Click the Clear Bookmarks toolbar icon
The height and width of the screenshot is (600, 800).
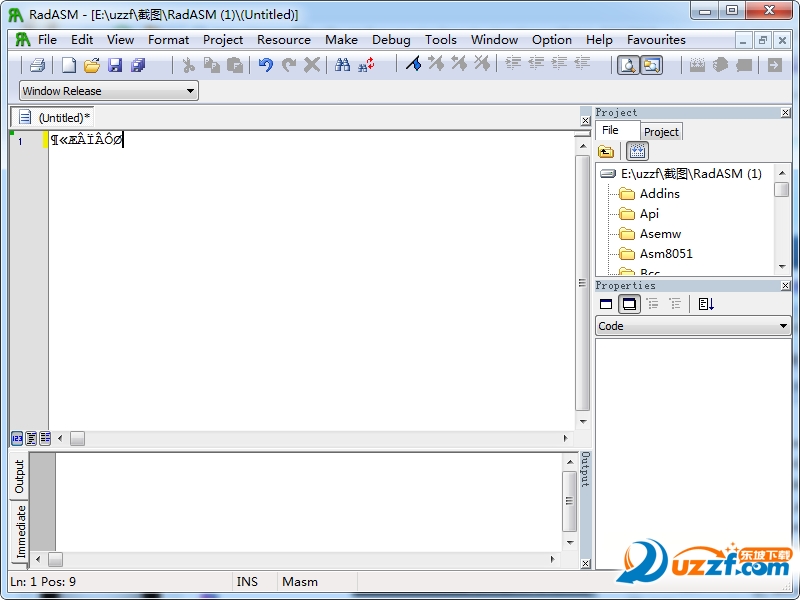pyautogui.click(x=482, y=64)
